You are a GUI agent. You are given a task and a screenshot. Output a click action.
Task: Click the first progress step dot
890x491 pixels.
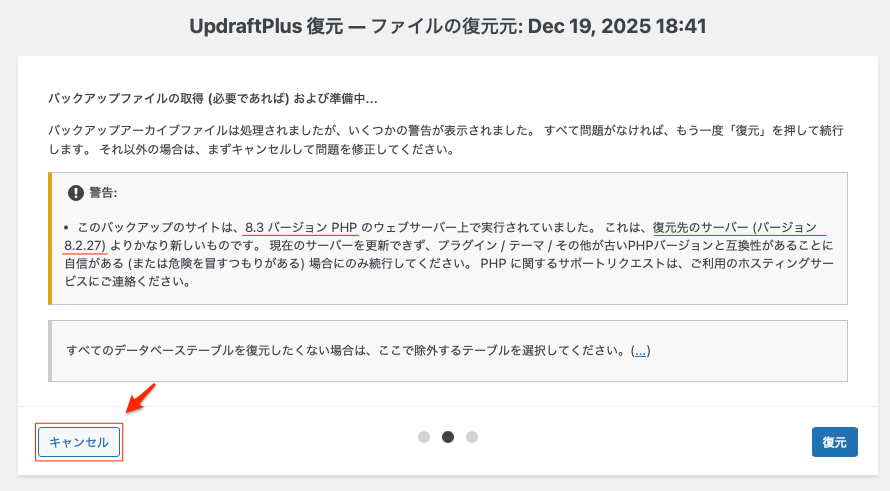click(x=424, y=437)
